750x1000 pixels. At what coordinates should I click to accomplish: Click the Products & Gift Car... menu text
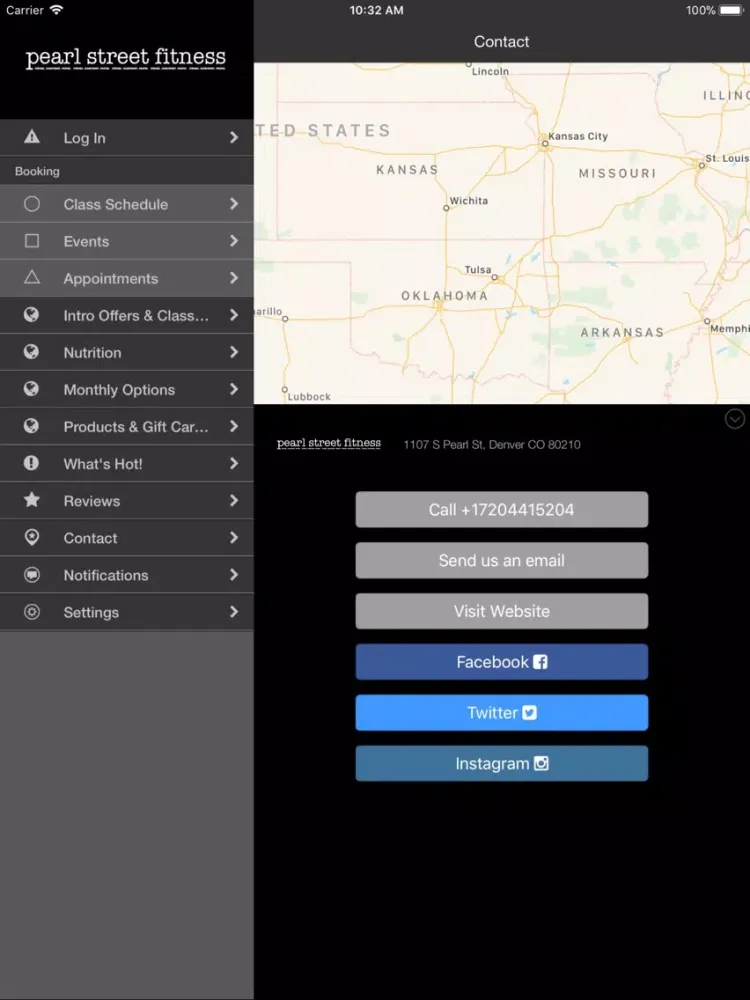click(x=136, y=427)
